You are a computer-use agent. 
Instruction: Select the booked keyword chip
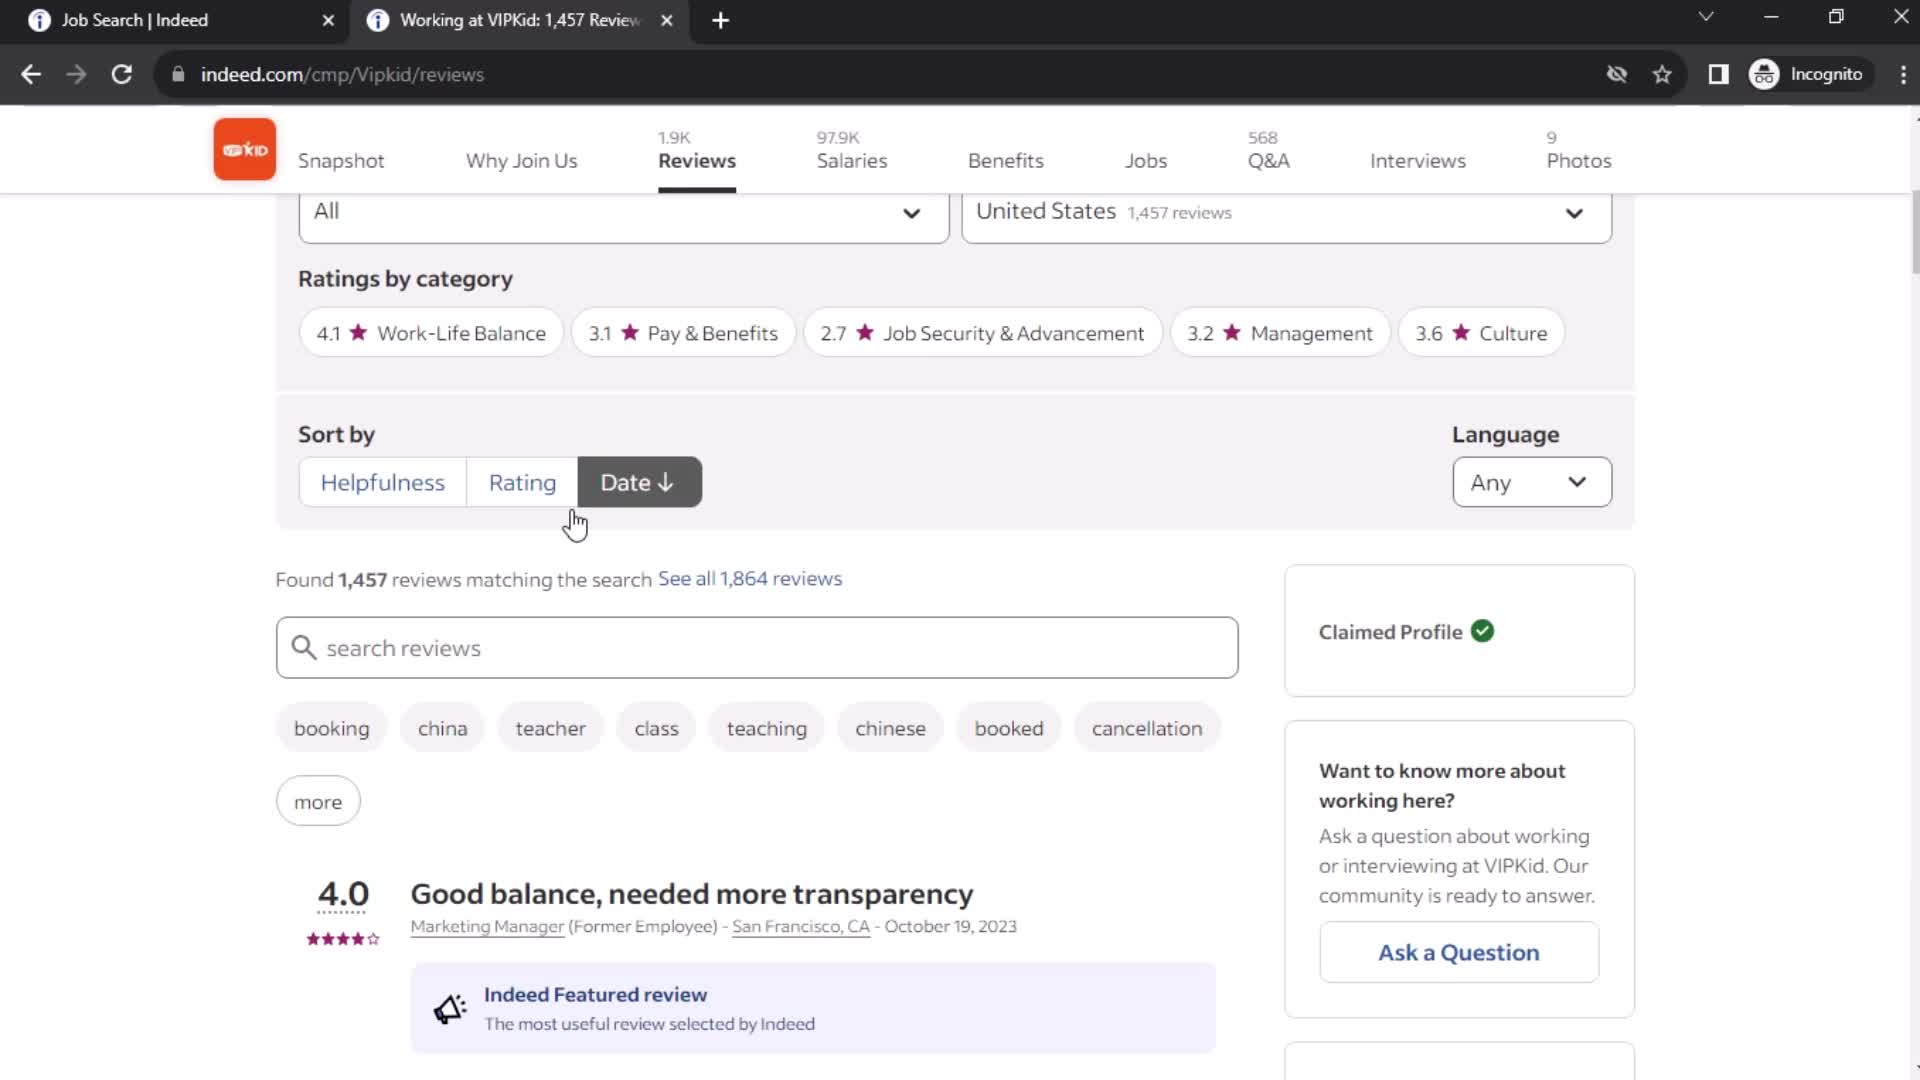click(x=1008, y=729)
